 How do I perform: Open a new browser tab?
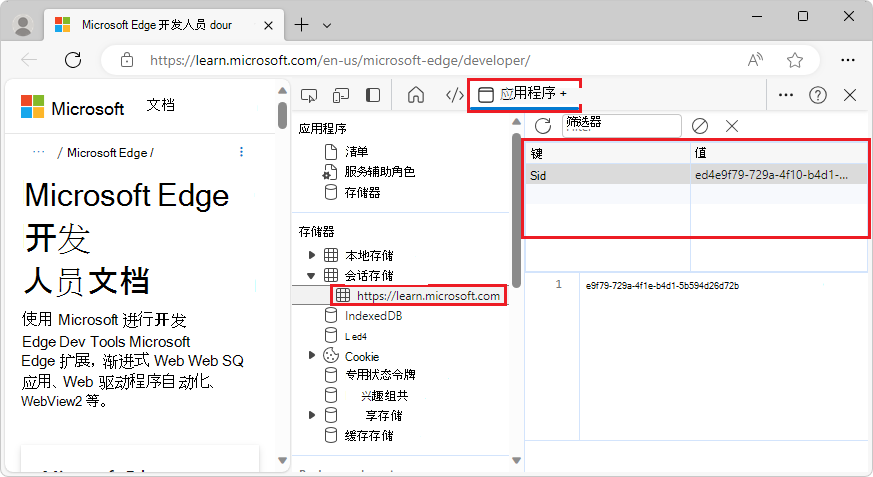pos(301,25)
